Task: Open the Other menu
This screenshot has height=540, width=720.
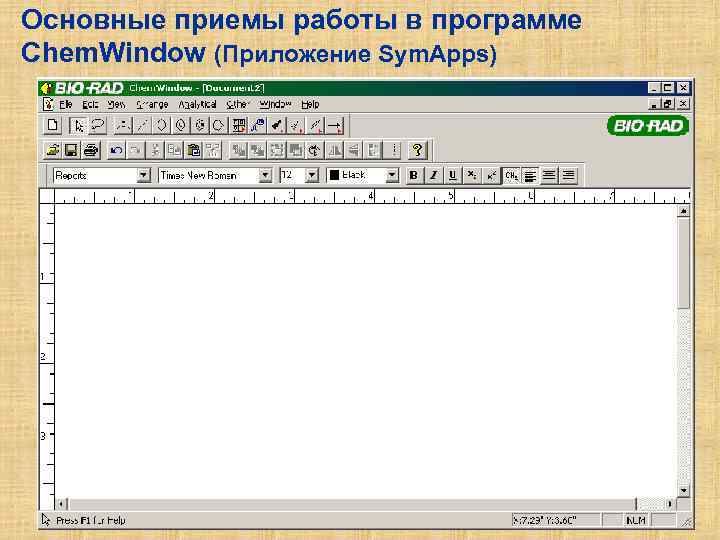Action: (x=237, y=105)
